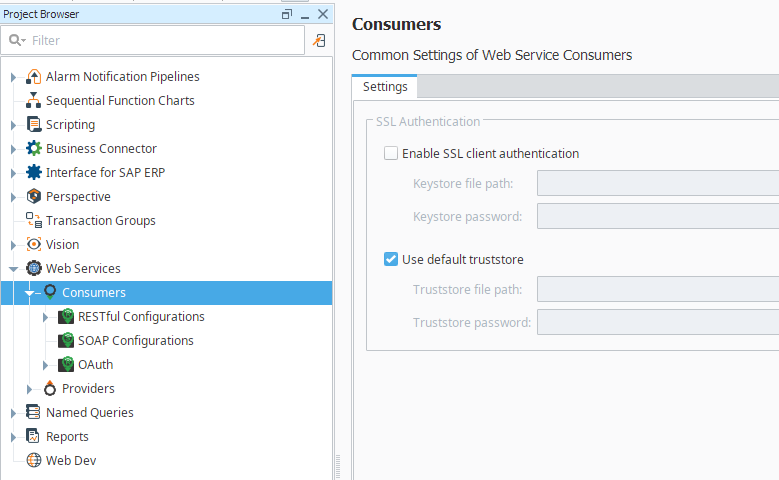Open the Reports tree item
The width and height of the screenshot is (779, 480).
[x=67, y=437]
